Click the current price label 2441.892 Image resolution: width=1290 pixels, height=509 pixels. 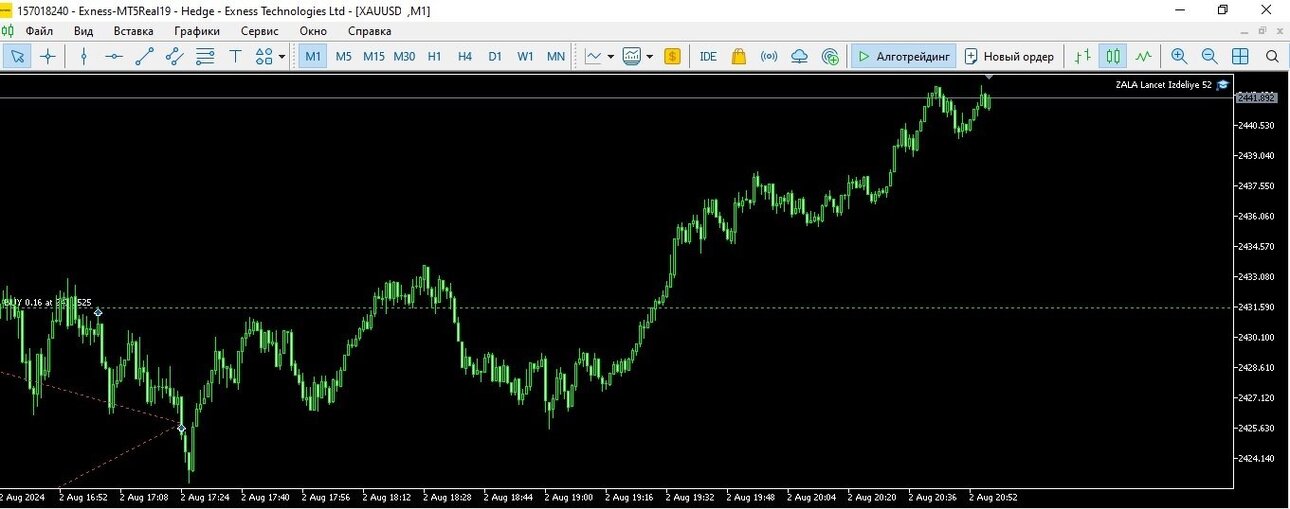point(1258,97)
